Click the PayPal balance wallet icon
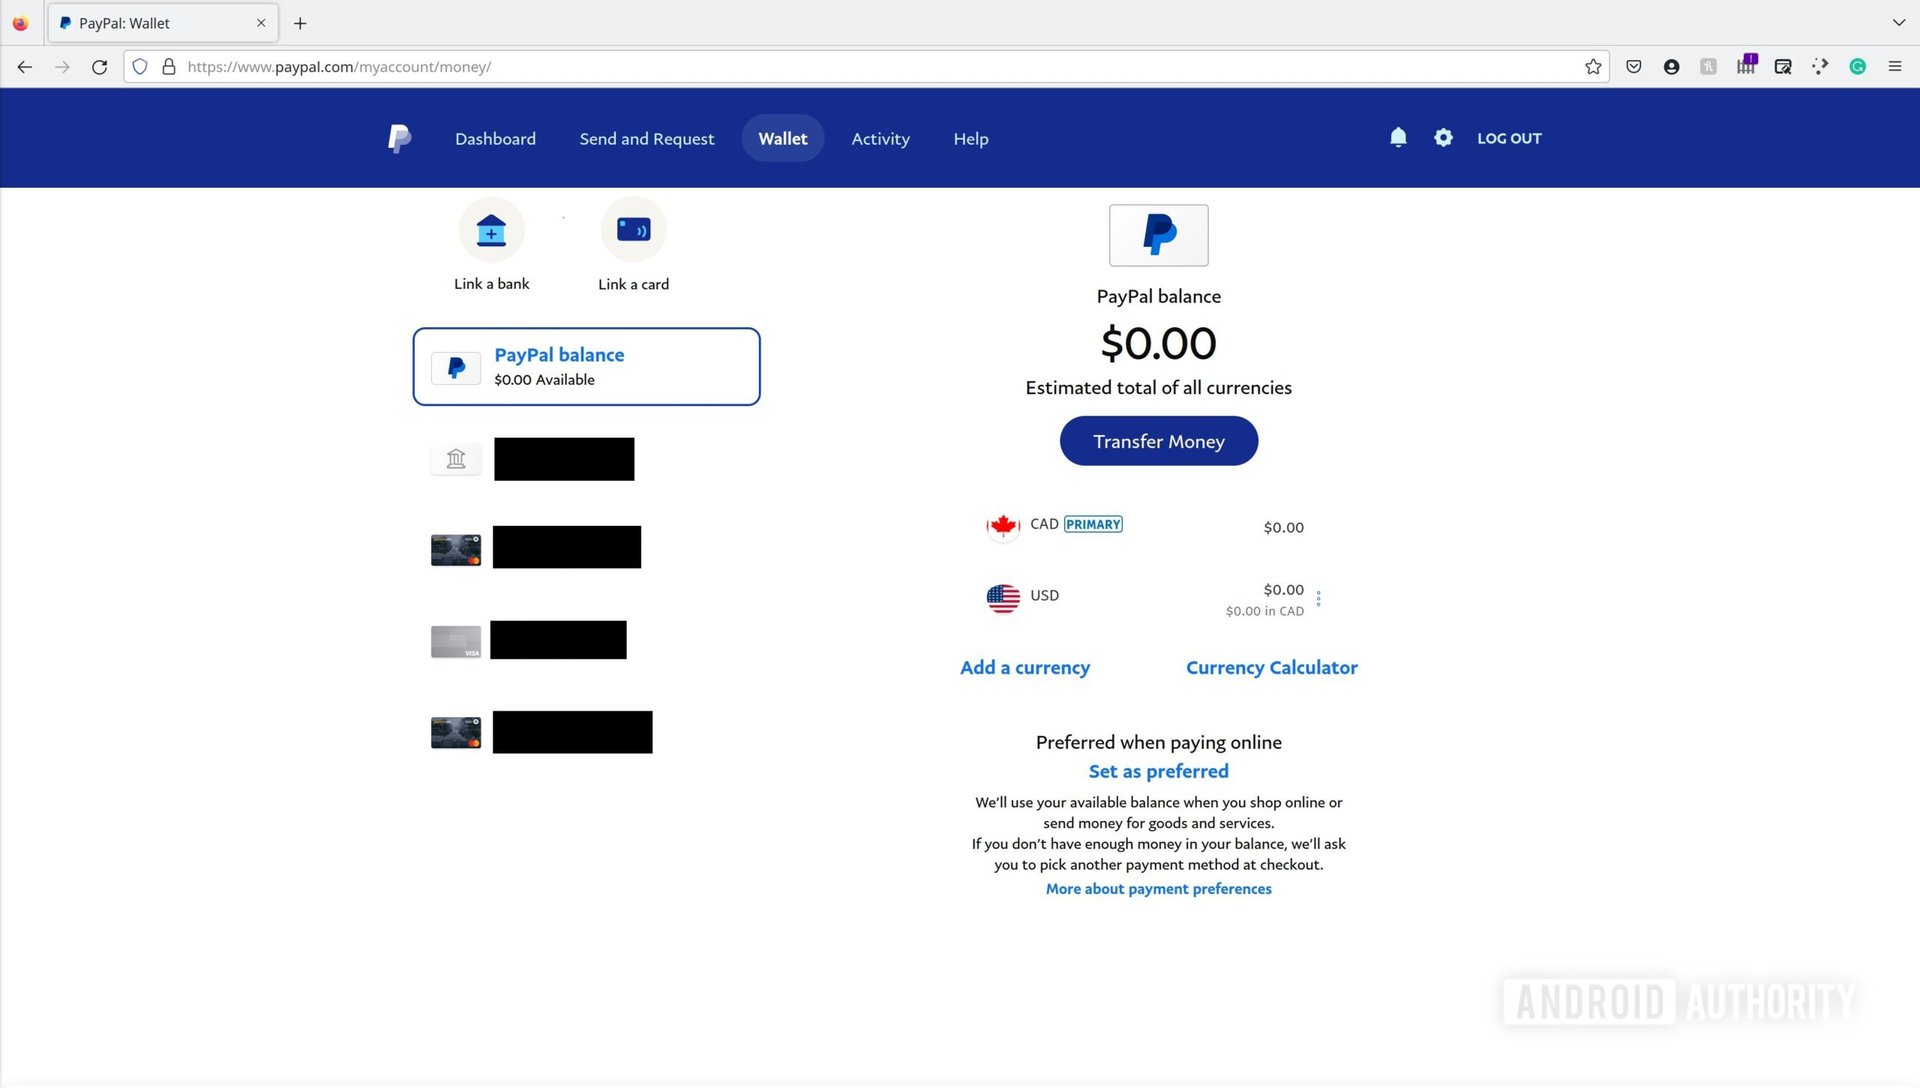The width and height of the screenshot is (1920, 1088). click(x=456, y=367)
